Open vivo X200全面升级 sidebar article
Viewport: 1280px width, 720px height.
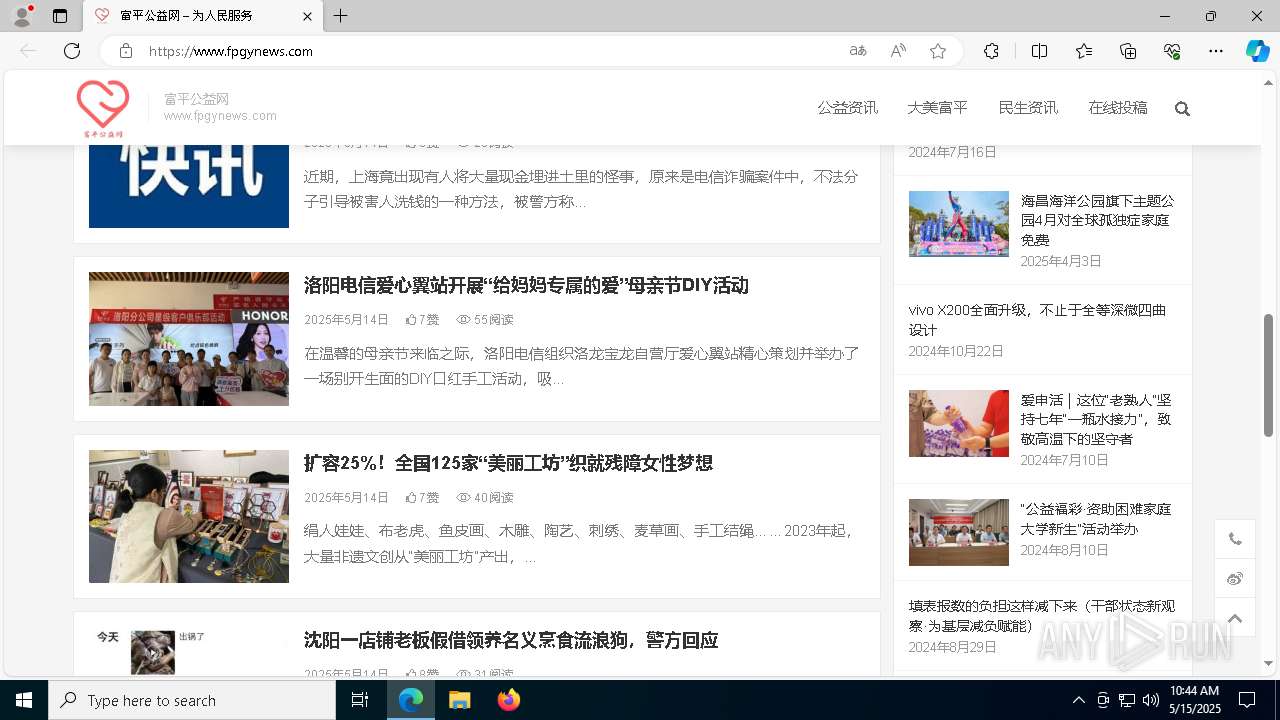(1037, 320)
